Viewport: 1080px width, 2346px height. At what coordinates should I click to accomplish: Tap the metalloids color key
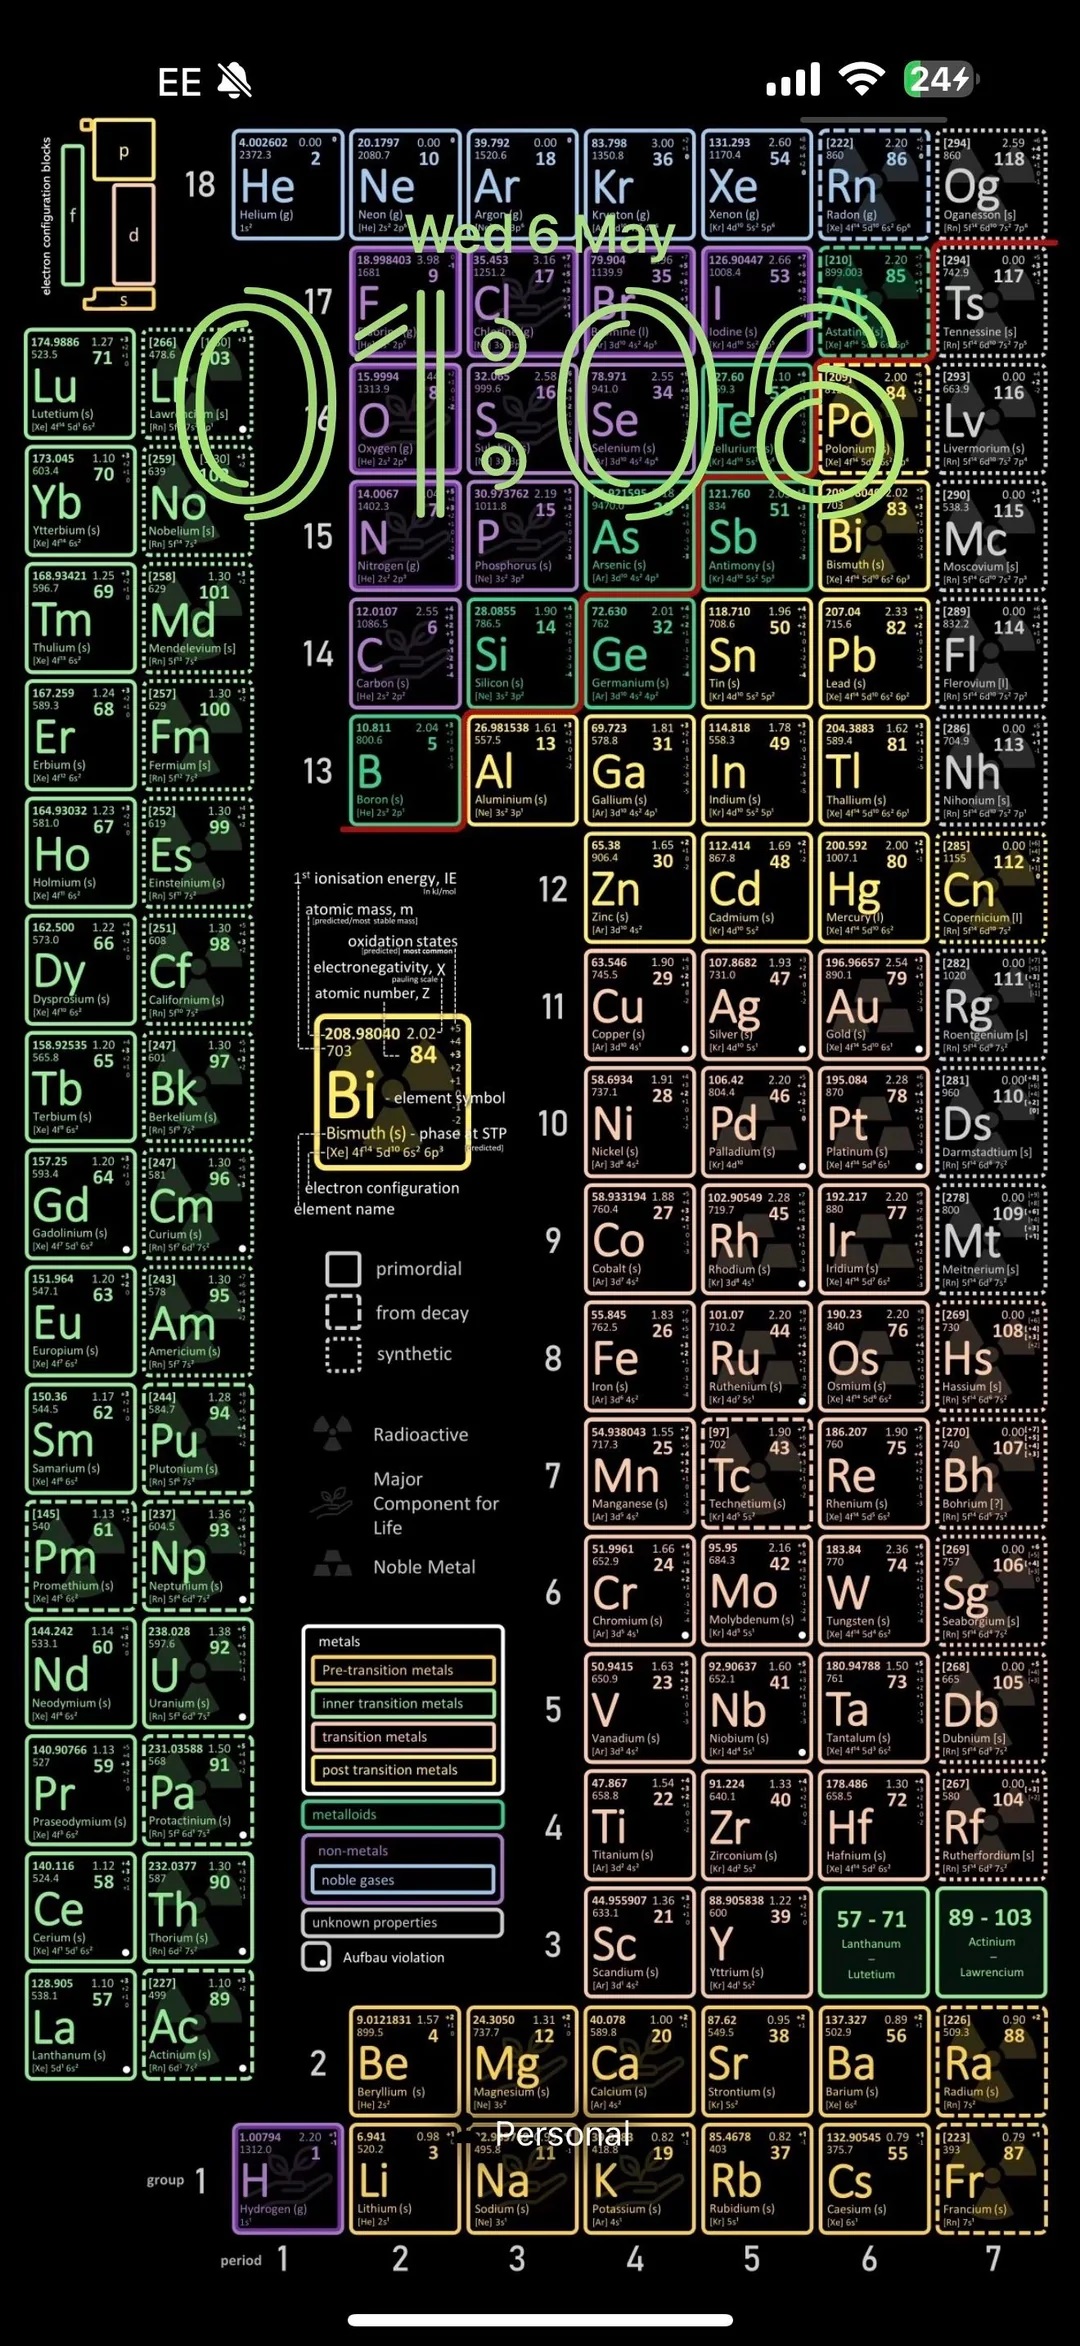click(x=403, y=1814)
